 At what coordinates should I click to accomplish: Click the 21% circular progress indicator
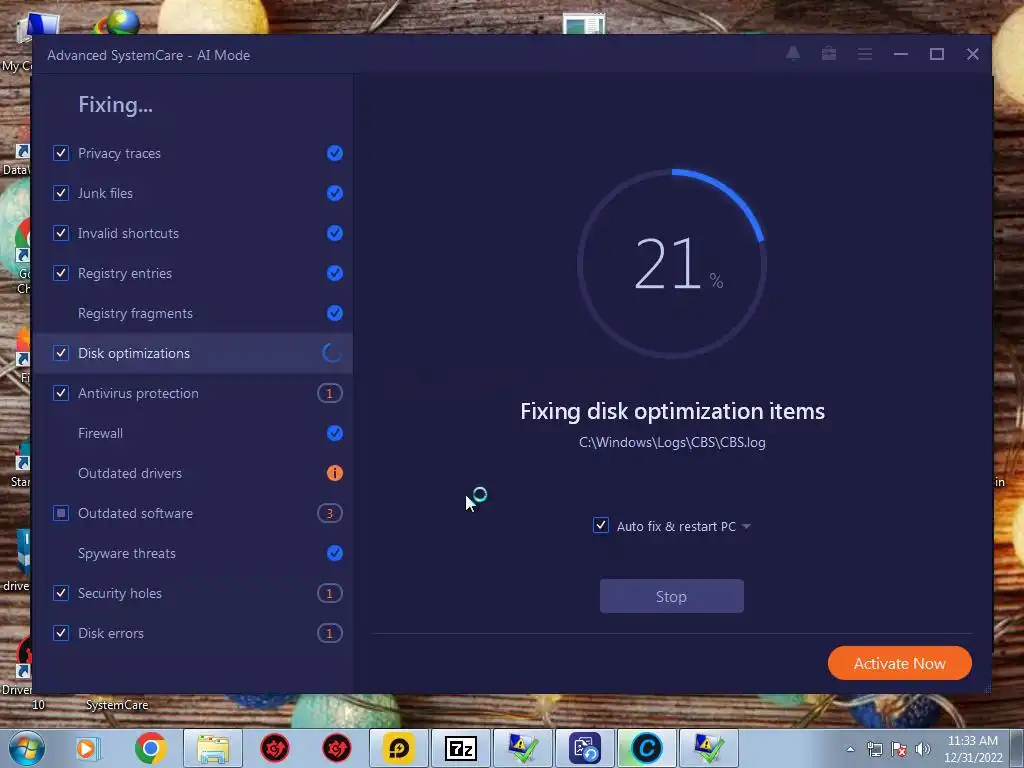coord(672,264)
